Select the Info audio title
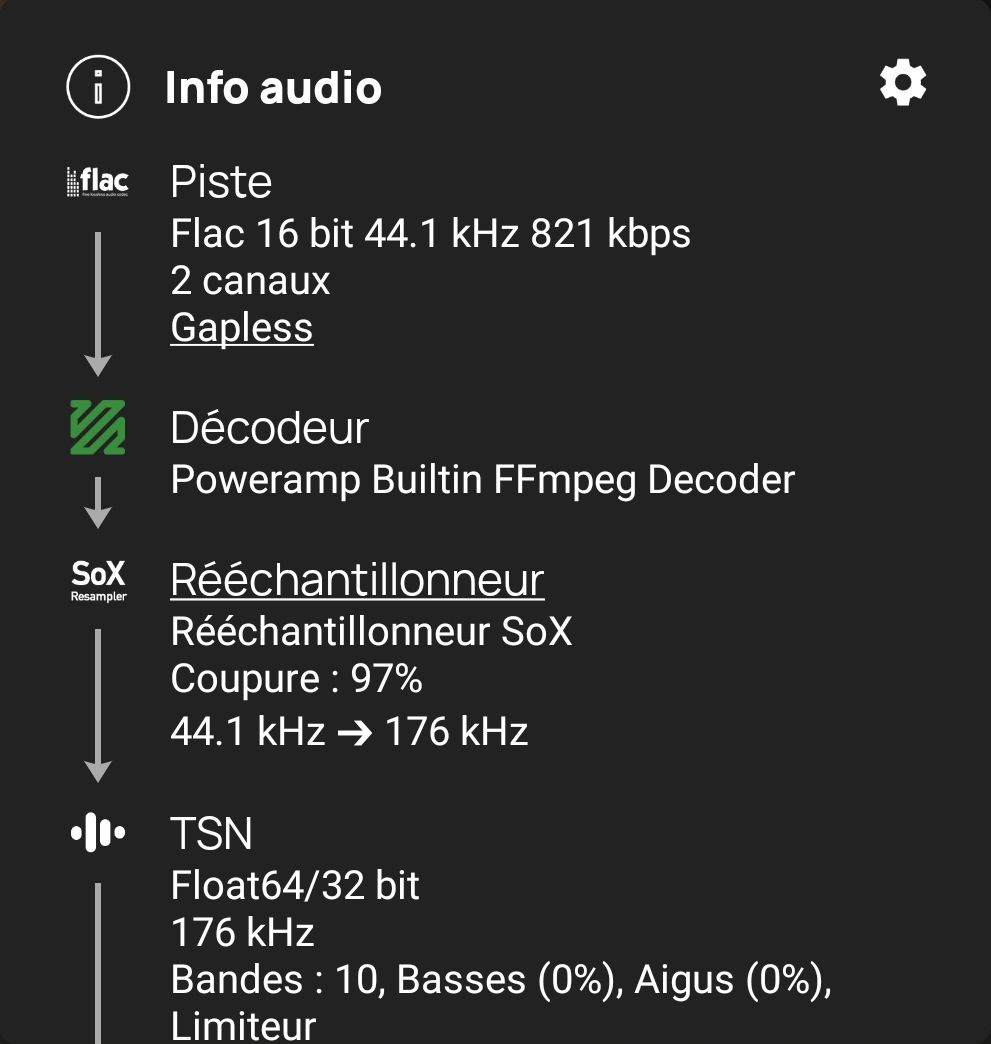 [273, 87]
